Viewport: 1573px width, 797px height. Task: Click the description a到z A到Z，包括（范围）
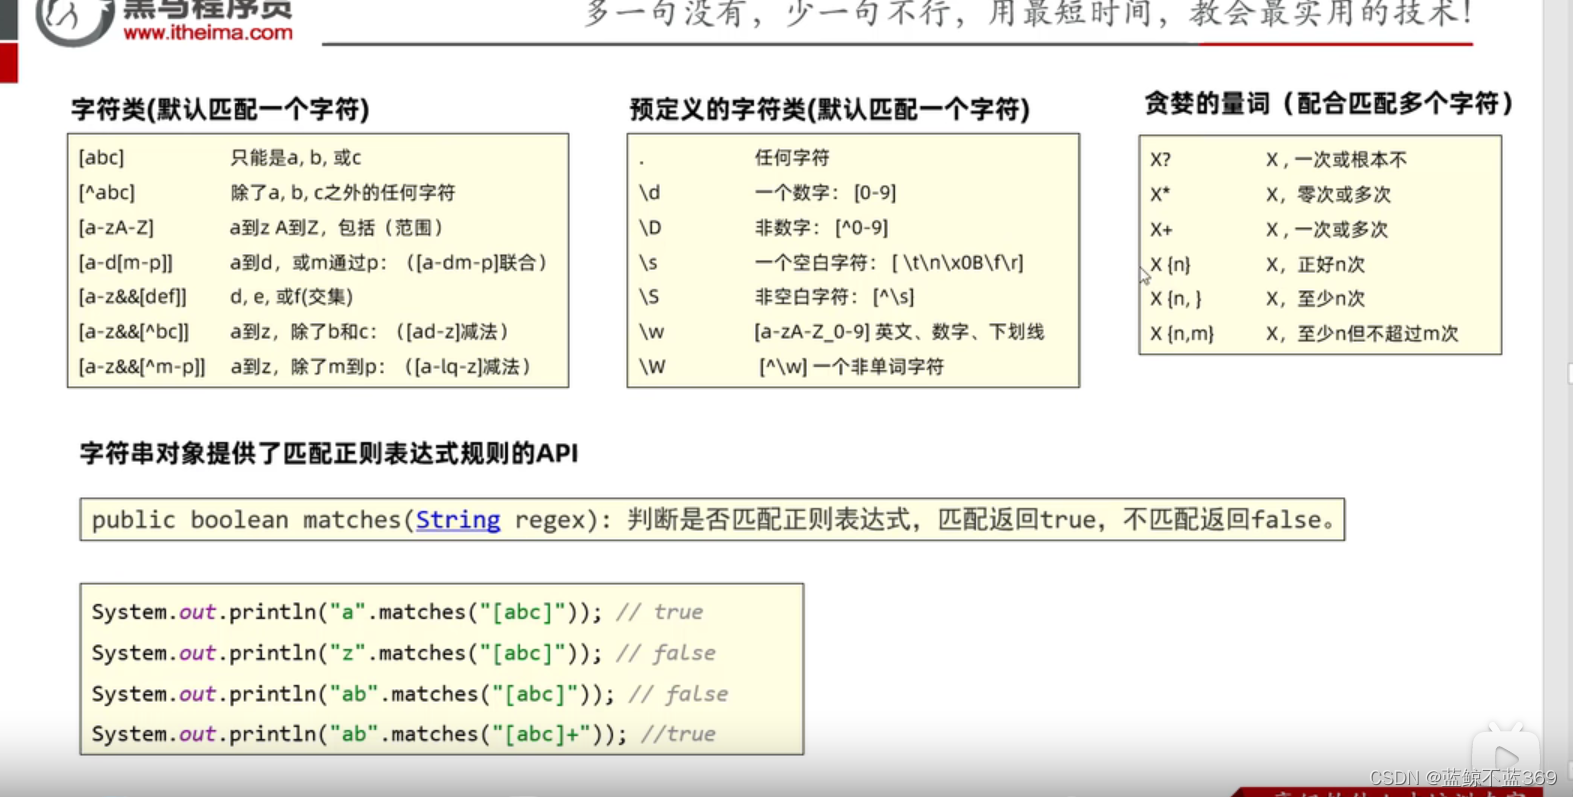coord(338,227)
